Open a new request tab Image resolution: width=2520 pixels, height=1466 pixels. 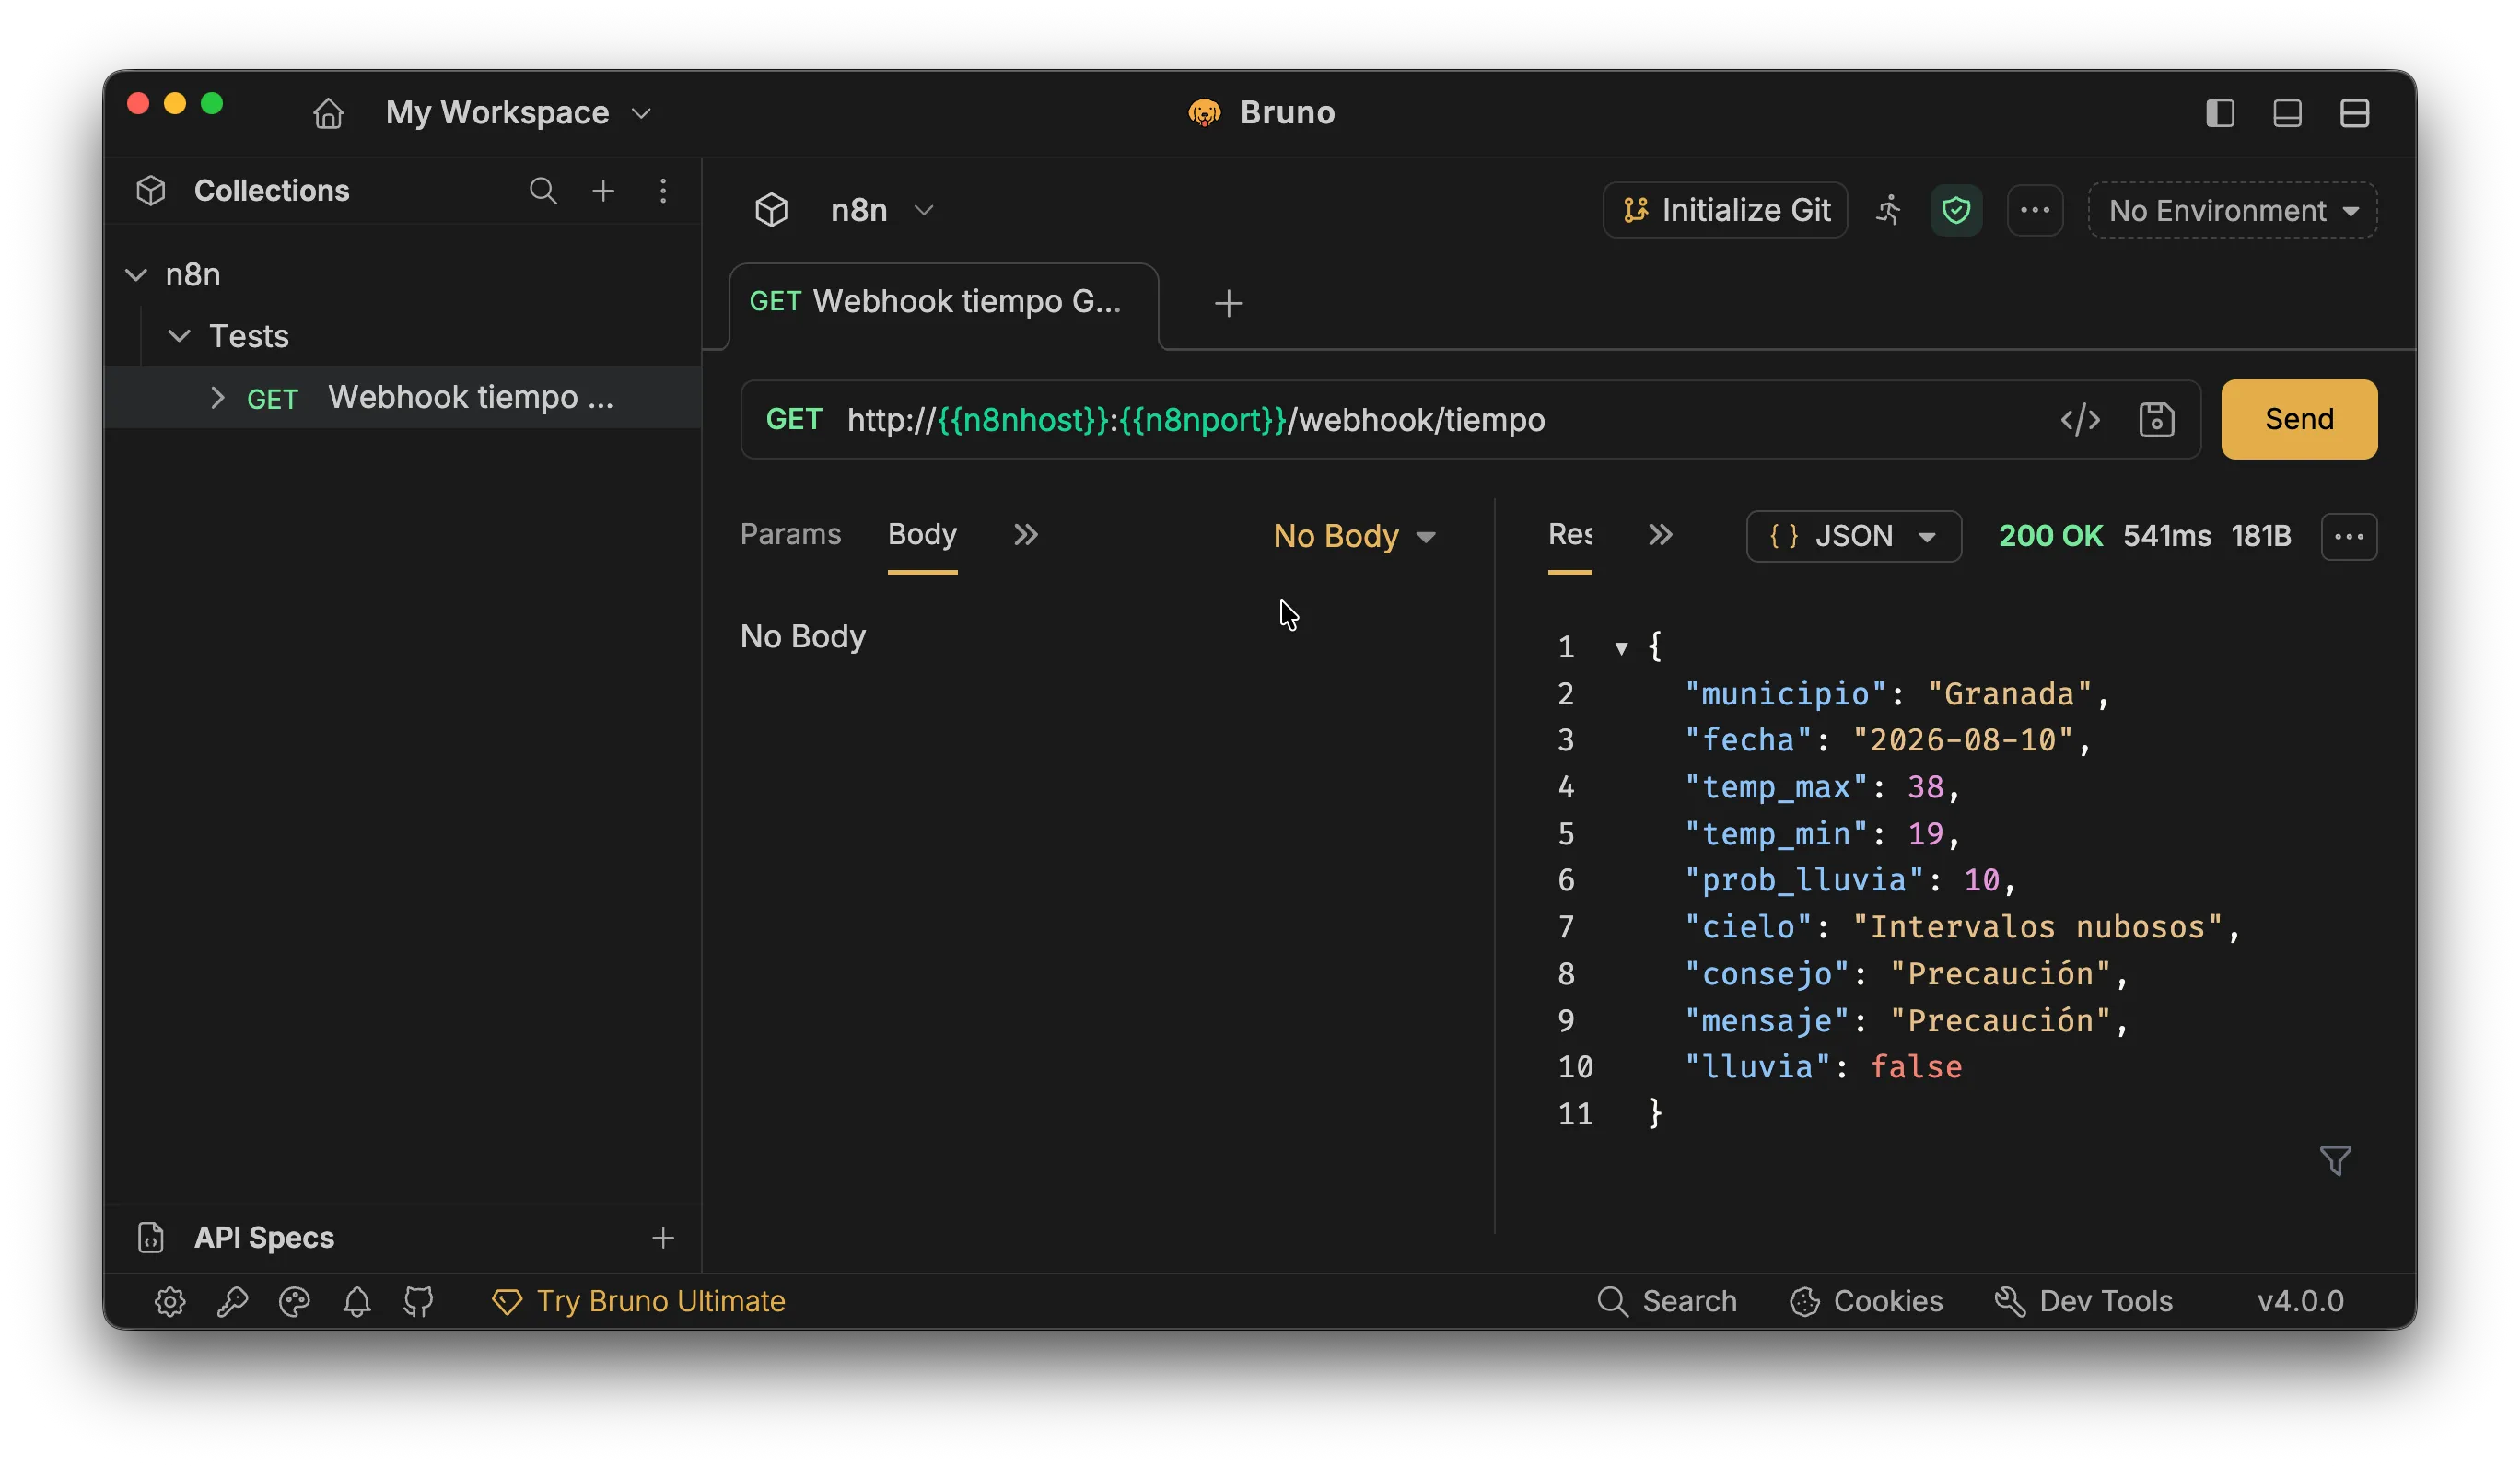(1228, 303)
